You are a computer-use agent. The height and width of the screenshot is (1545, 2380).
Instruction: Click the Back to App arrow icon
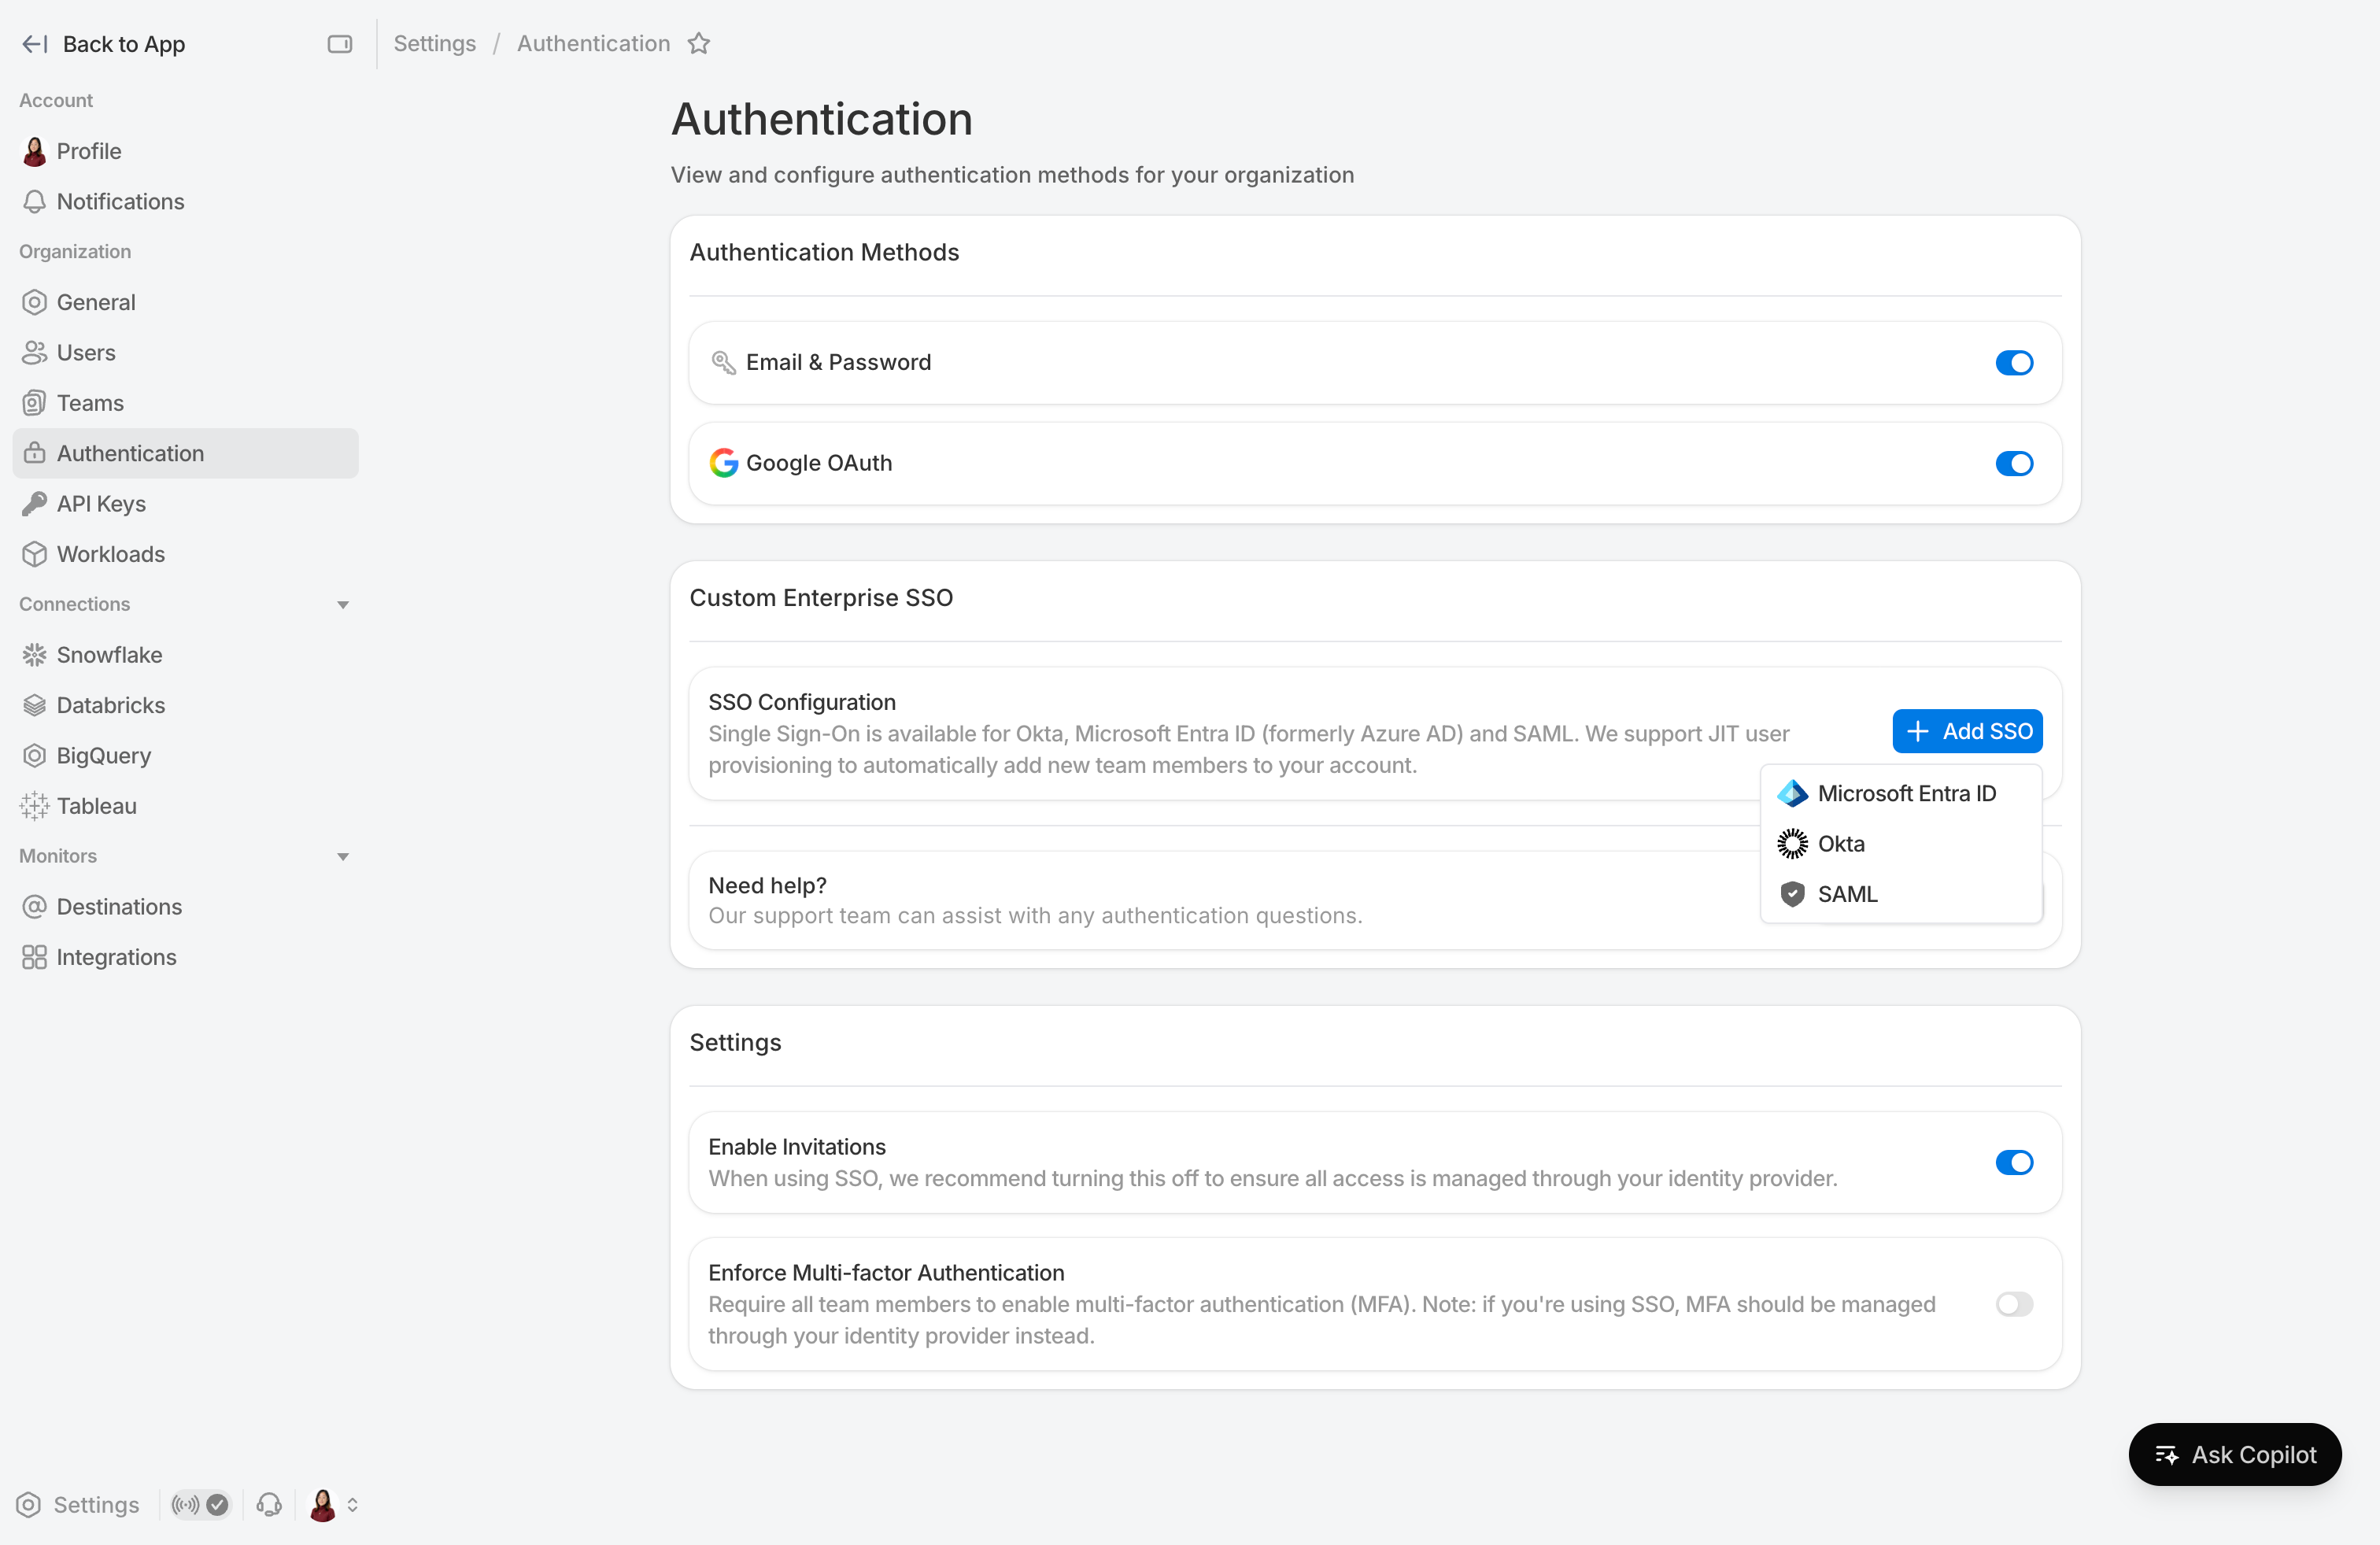click(x=34, y=44)
